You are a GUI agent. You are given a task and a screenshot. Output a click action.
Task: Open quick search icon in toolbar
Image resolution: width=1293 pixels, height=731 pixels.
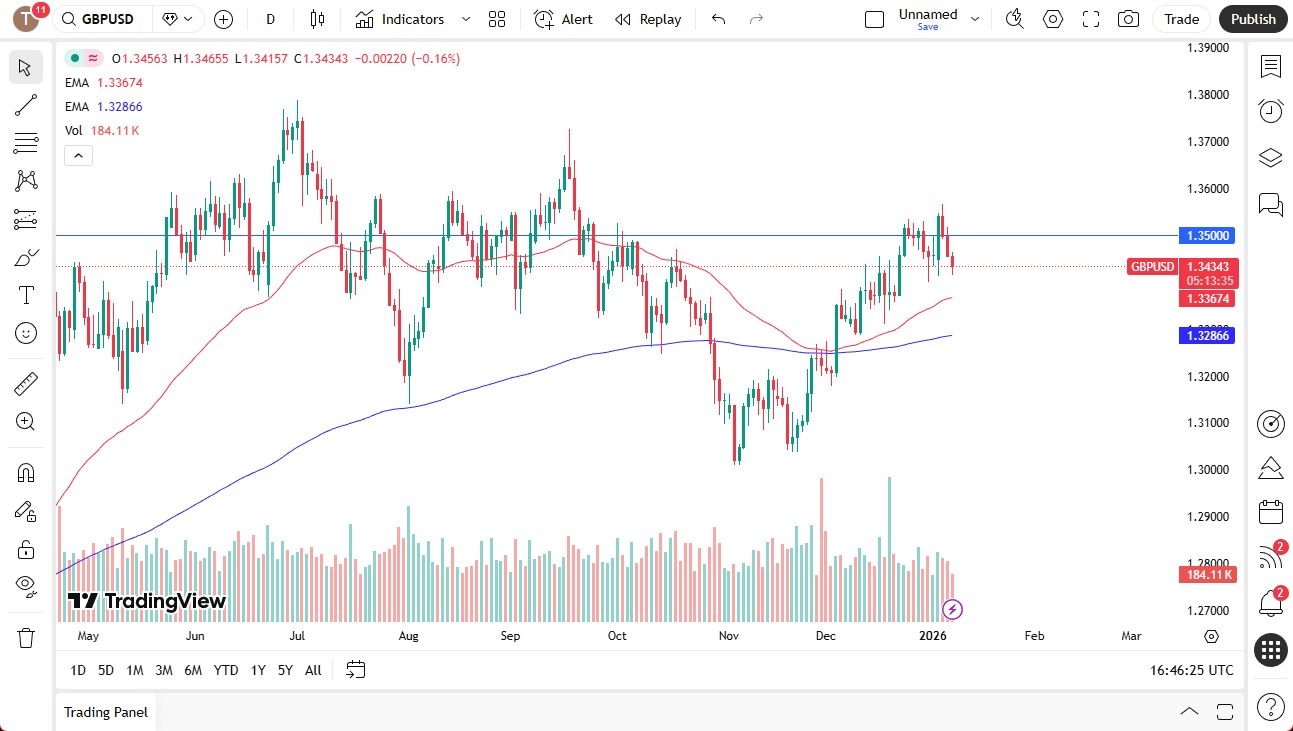point(1015,19)
